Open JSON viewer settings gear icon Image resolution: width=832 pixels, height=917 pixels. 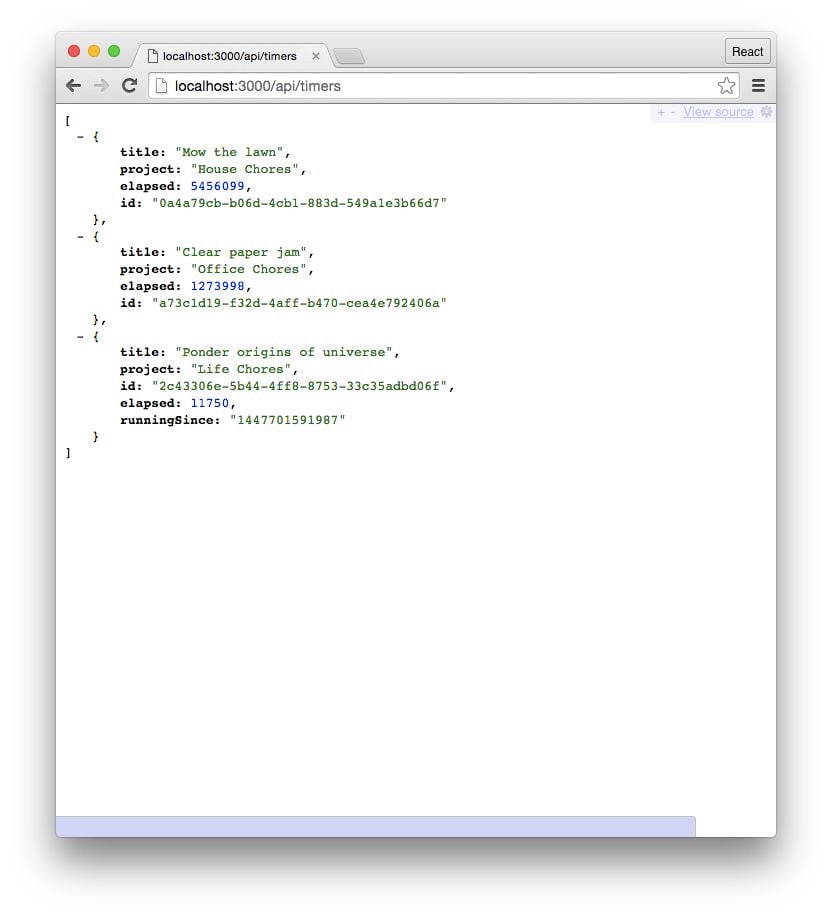tap(766, 112)
